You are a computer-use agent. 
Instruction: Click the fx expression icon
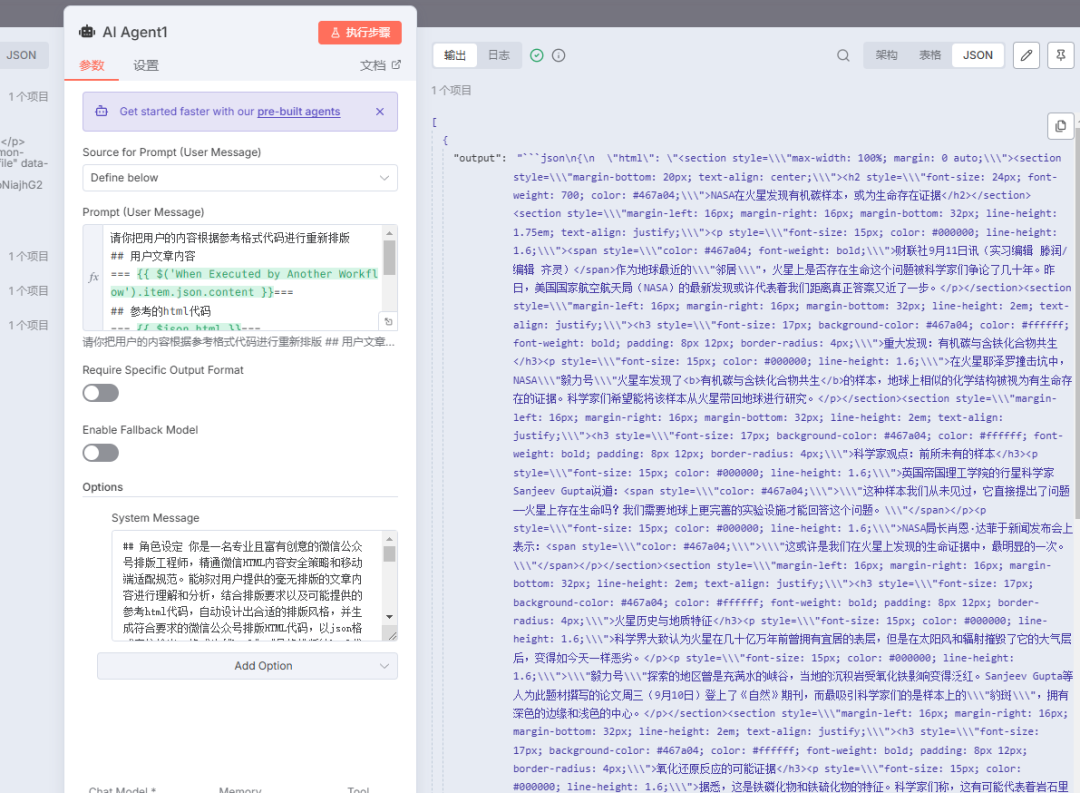[x=94, y=277]
